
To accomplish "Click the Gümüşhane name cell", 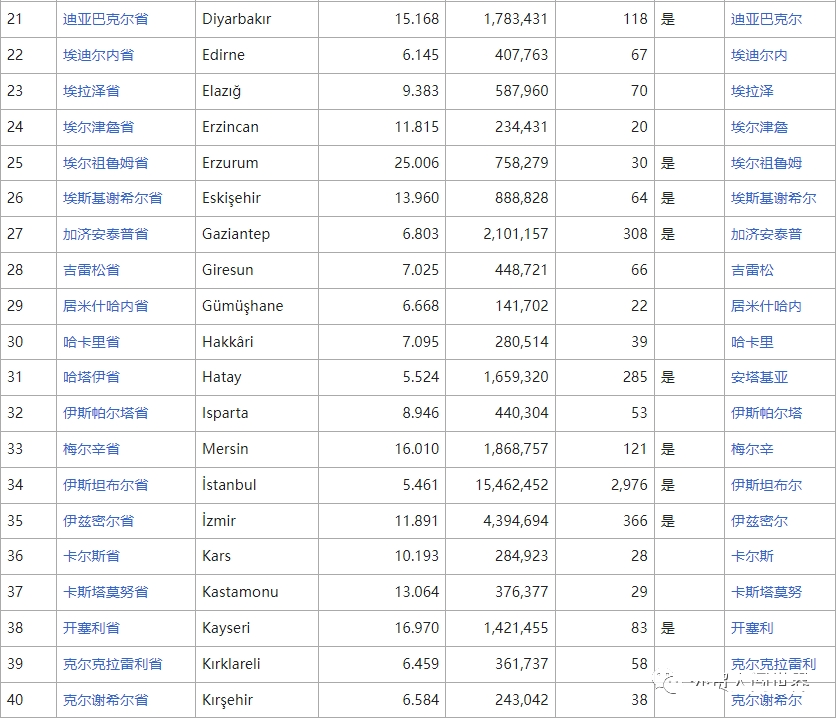I will click(242, 306).
